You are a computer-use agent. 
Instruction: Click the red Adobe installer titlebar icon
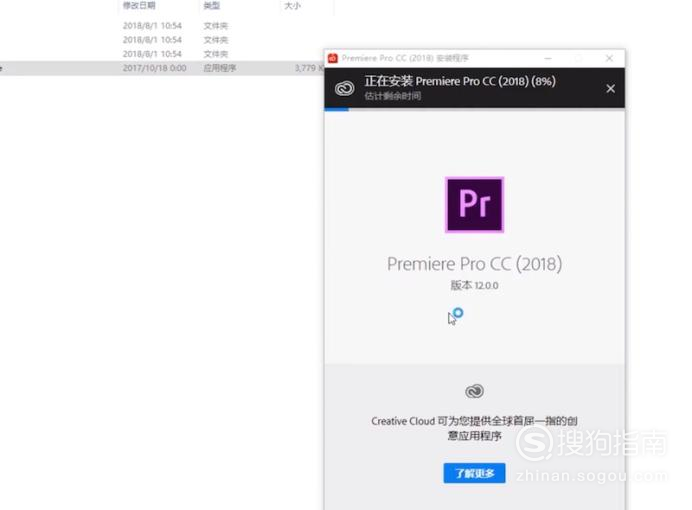[x=333, y=58]
